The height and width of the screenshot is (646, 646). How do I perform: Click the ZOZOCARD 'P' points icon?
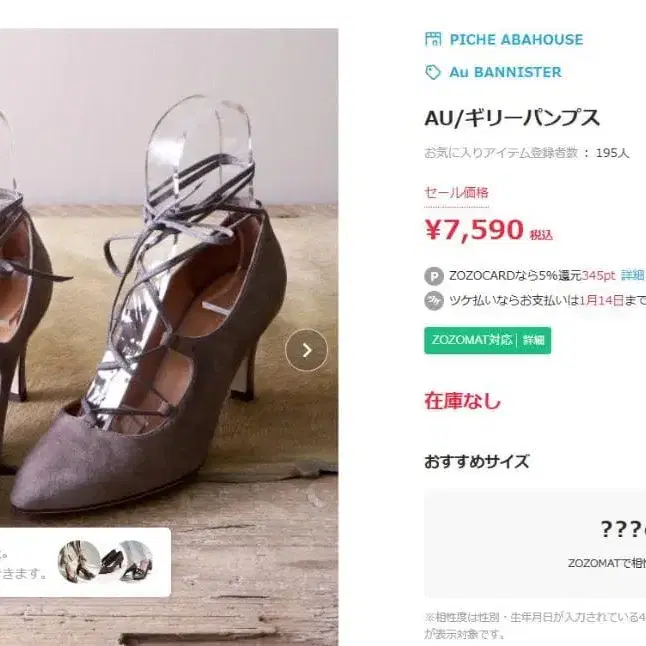[x=433, y=276]
